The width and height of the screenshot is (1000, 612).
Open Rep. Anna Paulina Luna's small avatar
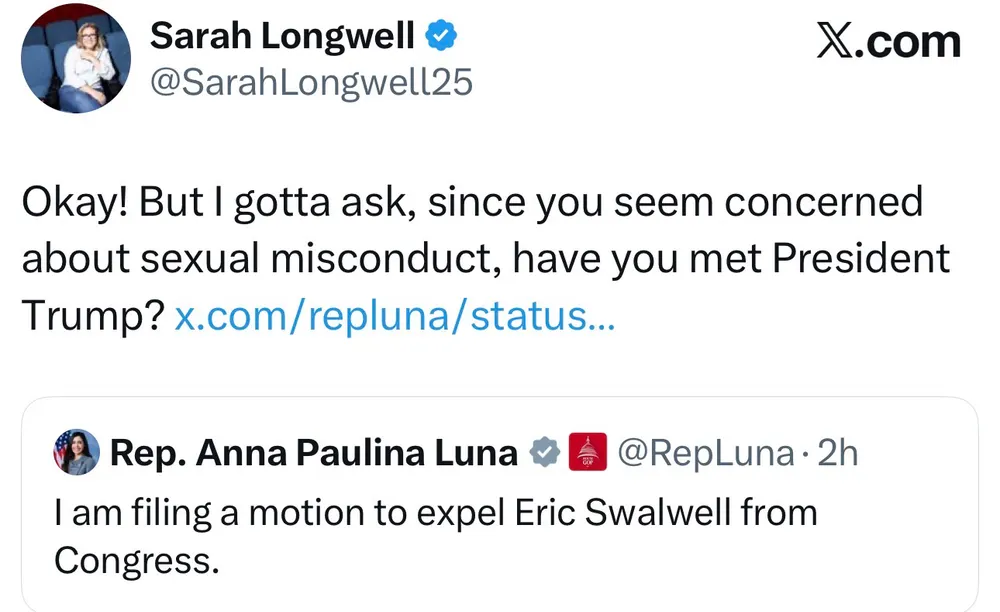click(x=77, y=453)
